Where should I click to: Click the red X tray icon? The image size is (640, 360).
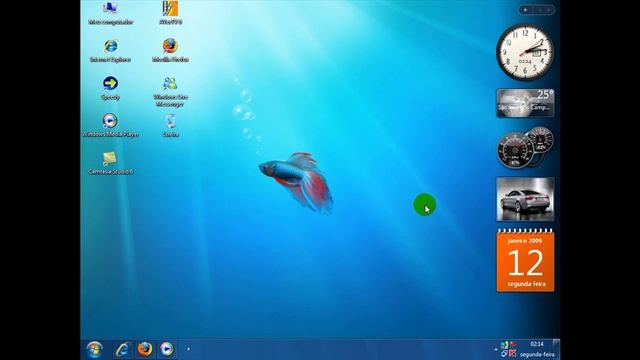click(513, 353)
